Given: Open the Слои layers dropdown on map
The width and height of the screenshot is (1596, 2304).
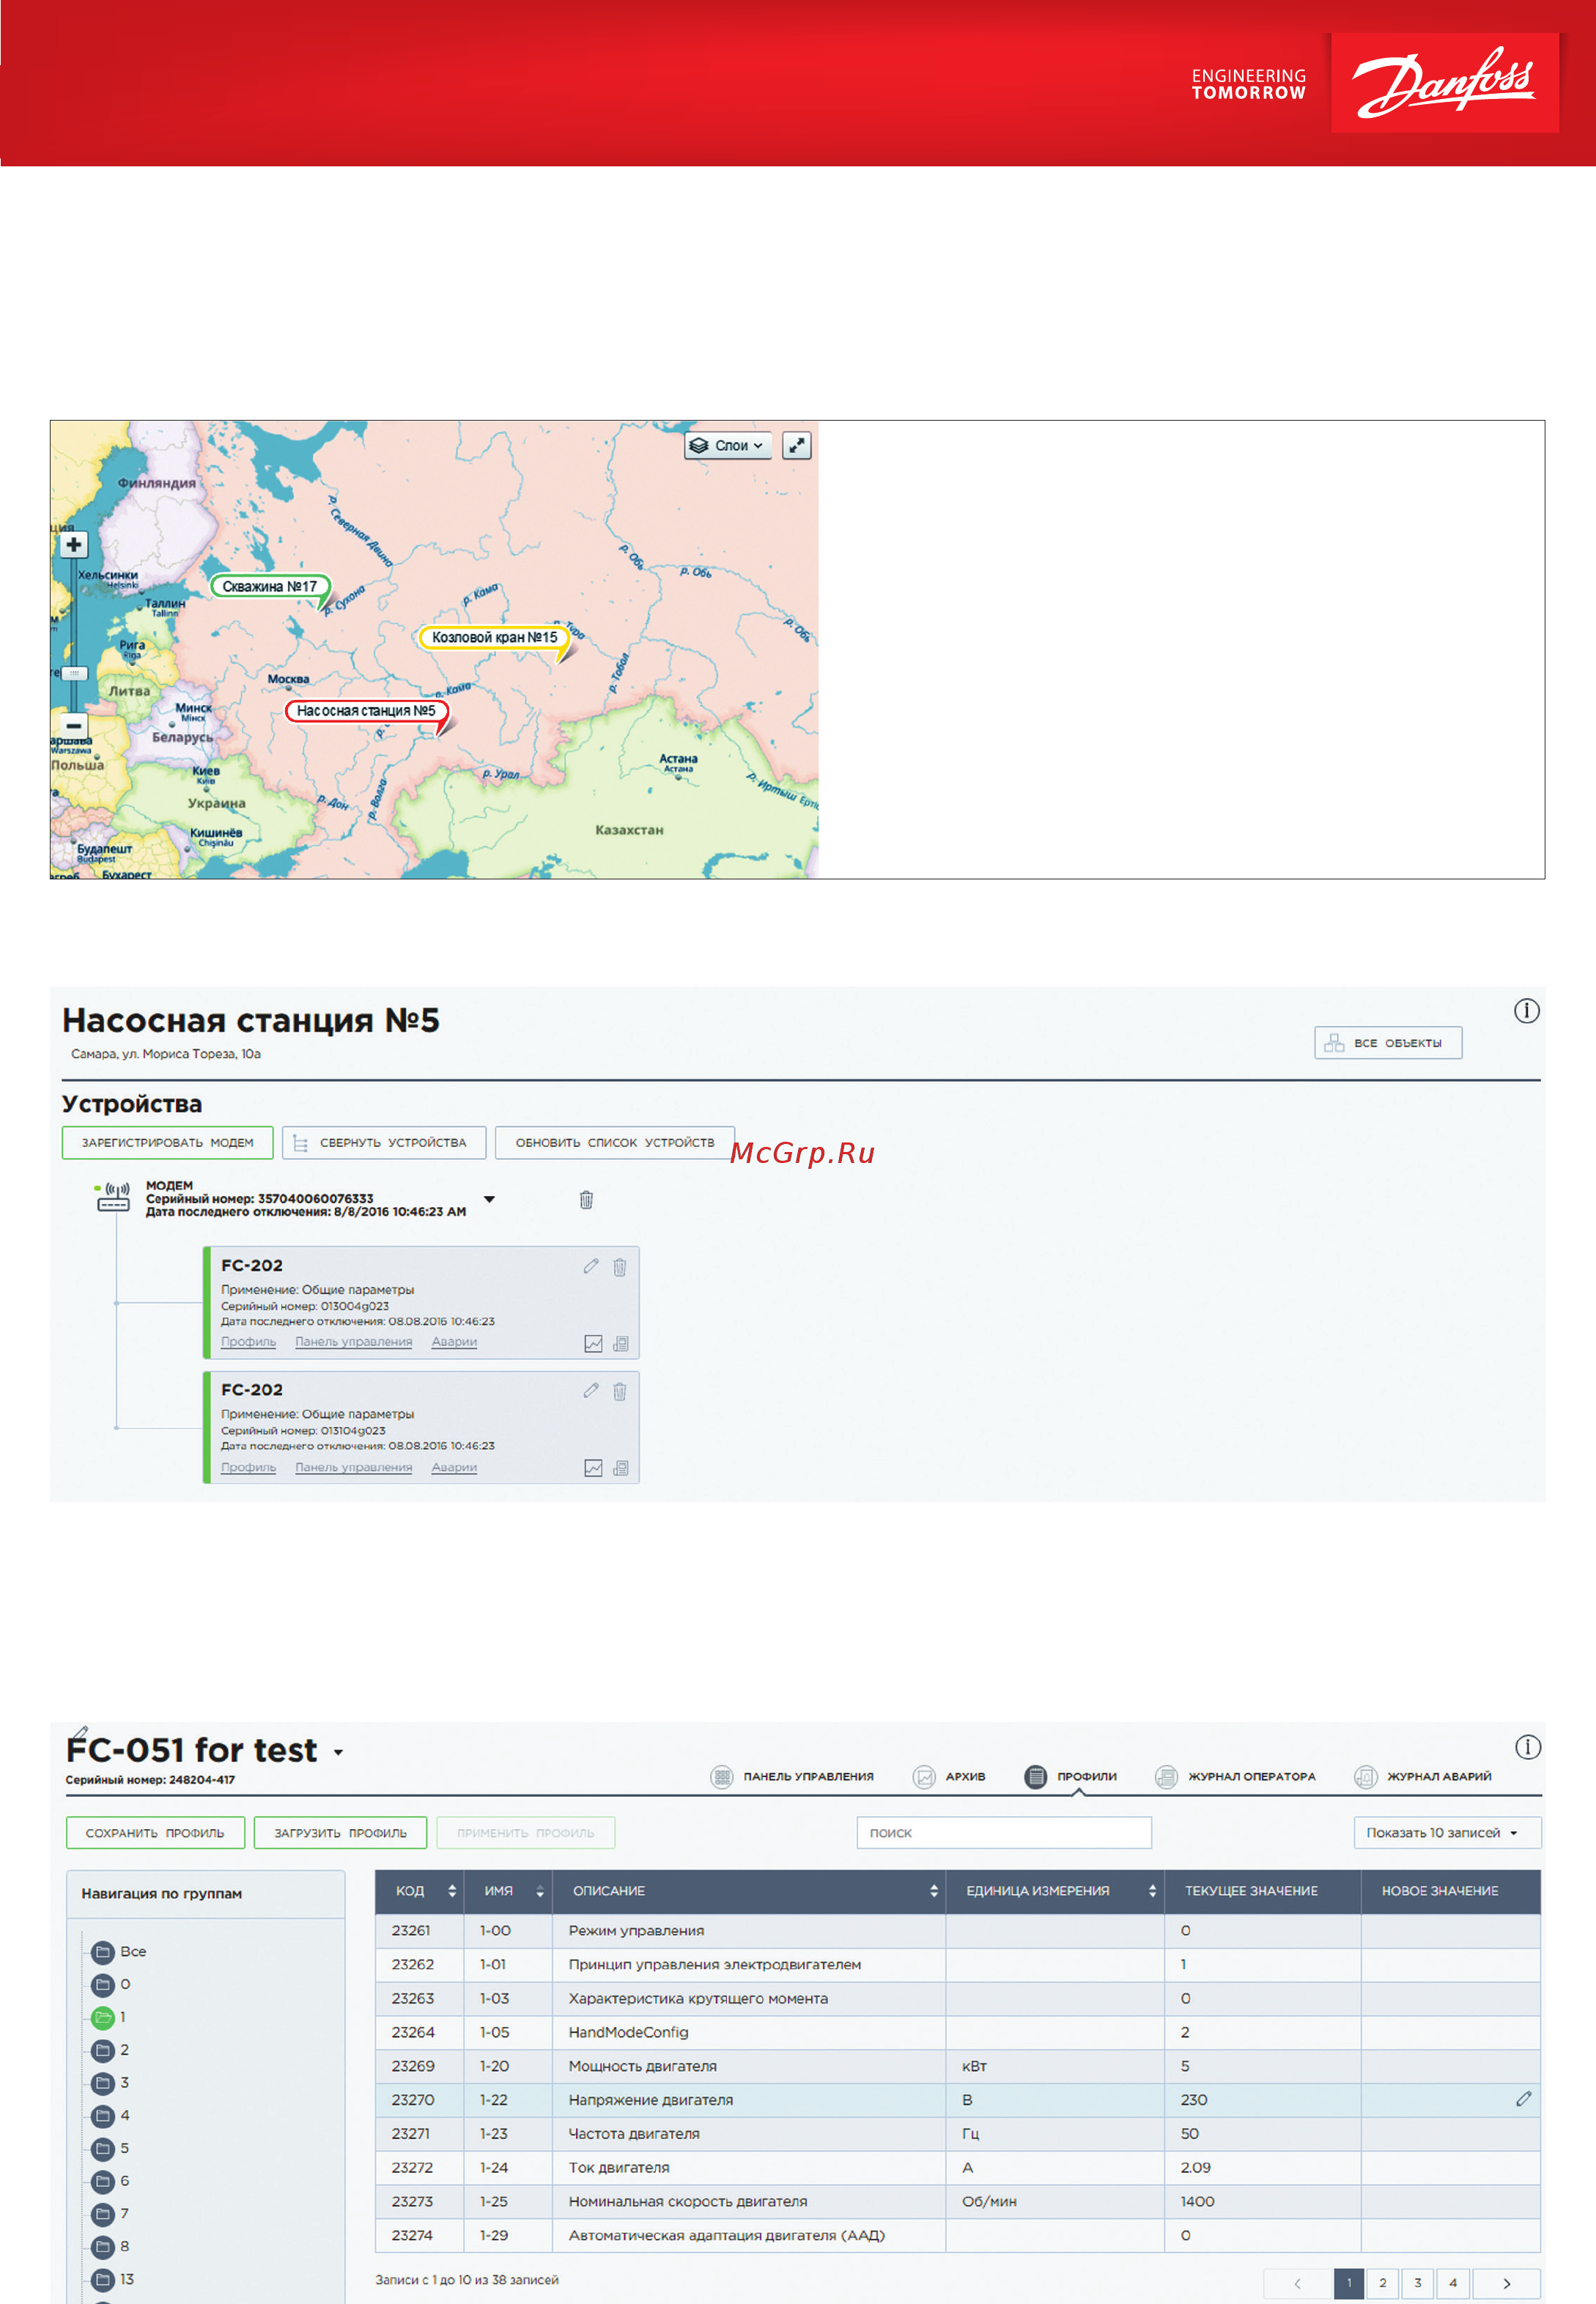Looking at the screenshot, I should pos(728,445).
